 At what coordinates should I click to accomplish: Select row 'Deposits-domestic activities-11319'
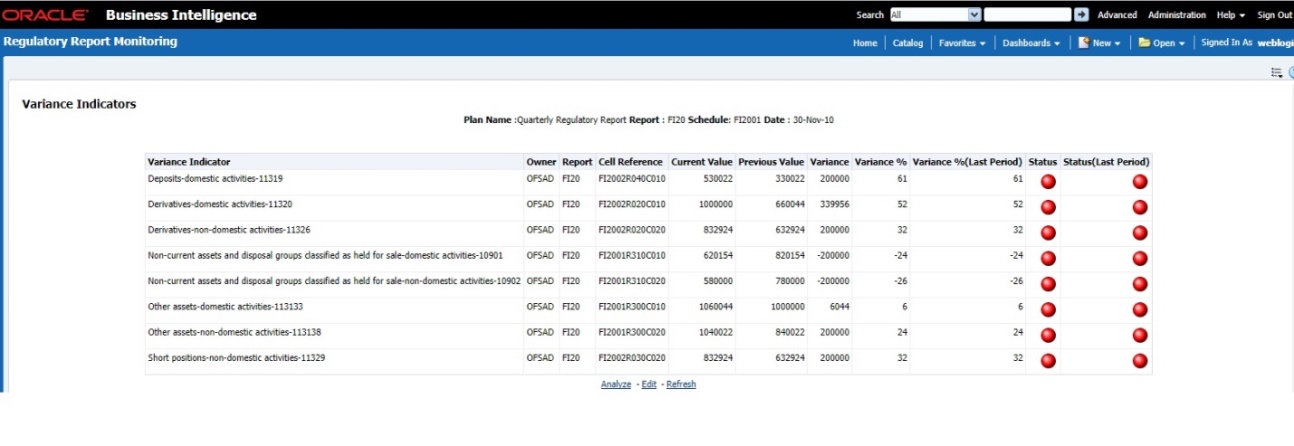pos(648,182)
